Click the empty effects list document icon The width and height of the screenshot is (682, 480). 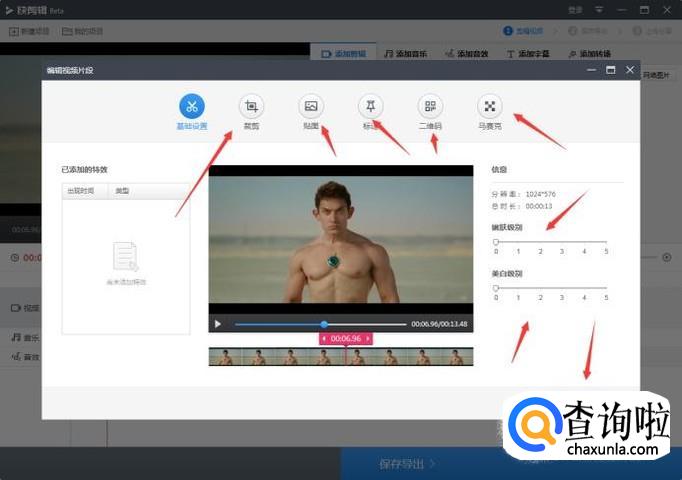(x=126, y=256)
